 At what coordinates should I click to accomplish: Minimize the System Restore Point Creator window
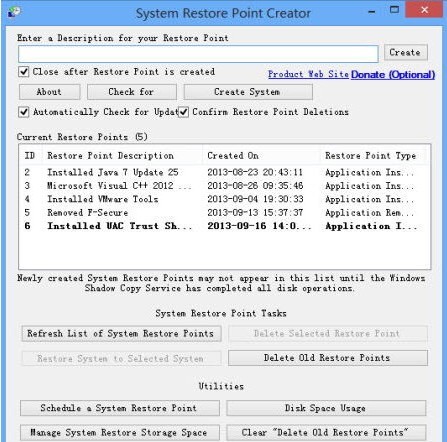[372, 12]
